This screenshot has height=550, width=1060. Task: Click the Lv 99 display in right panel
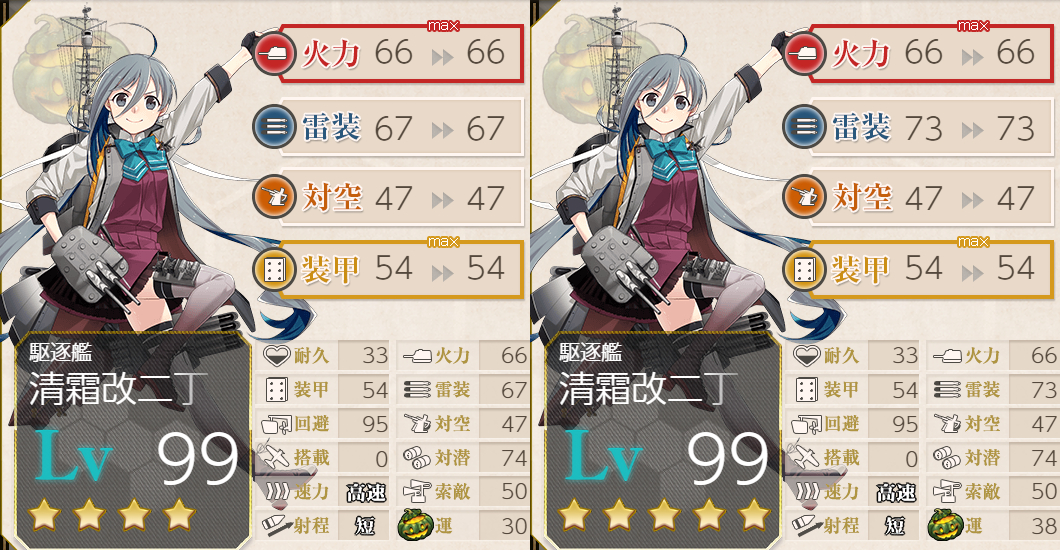coord(666,456)
